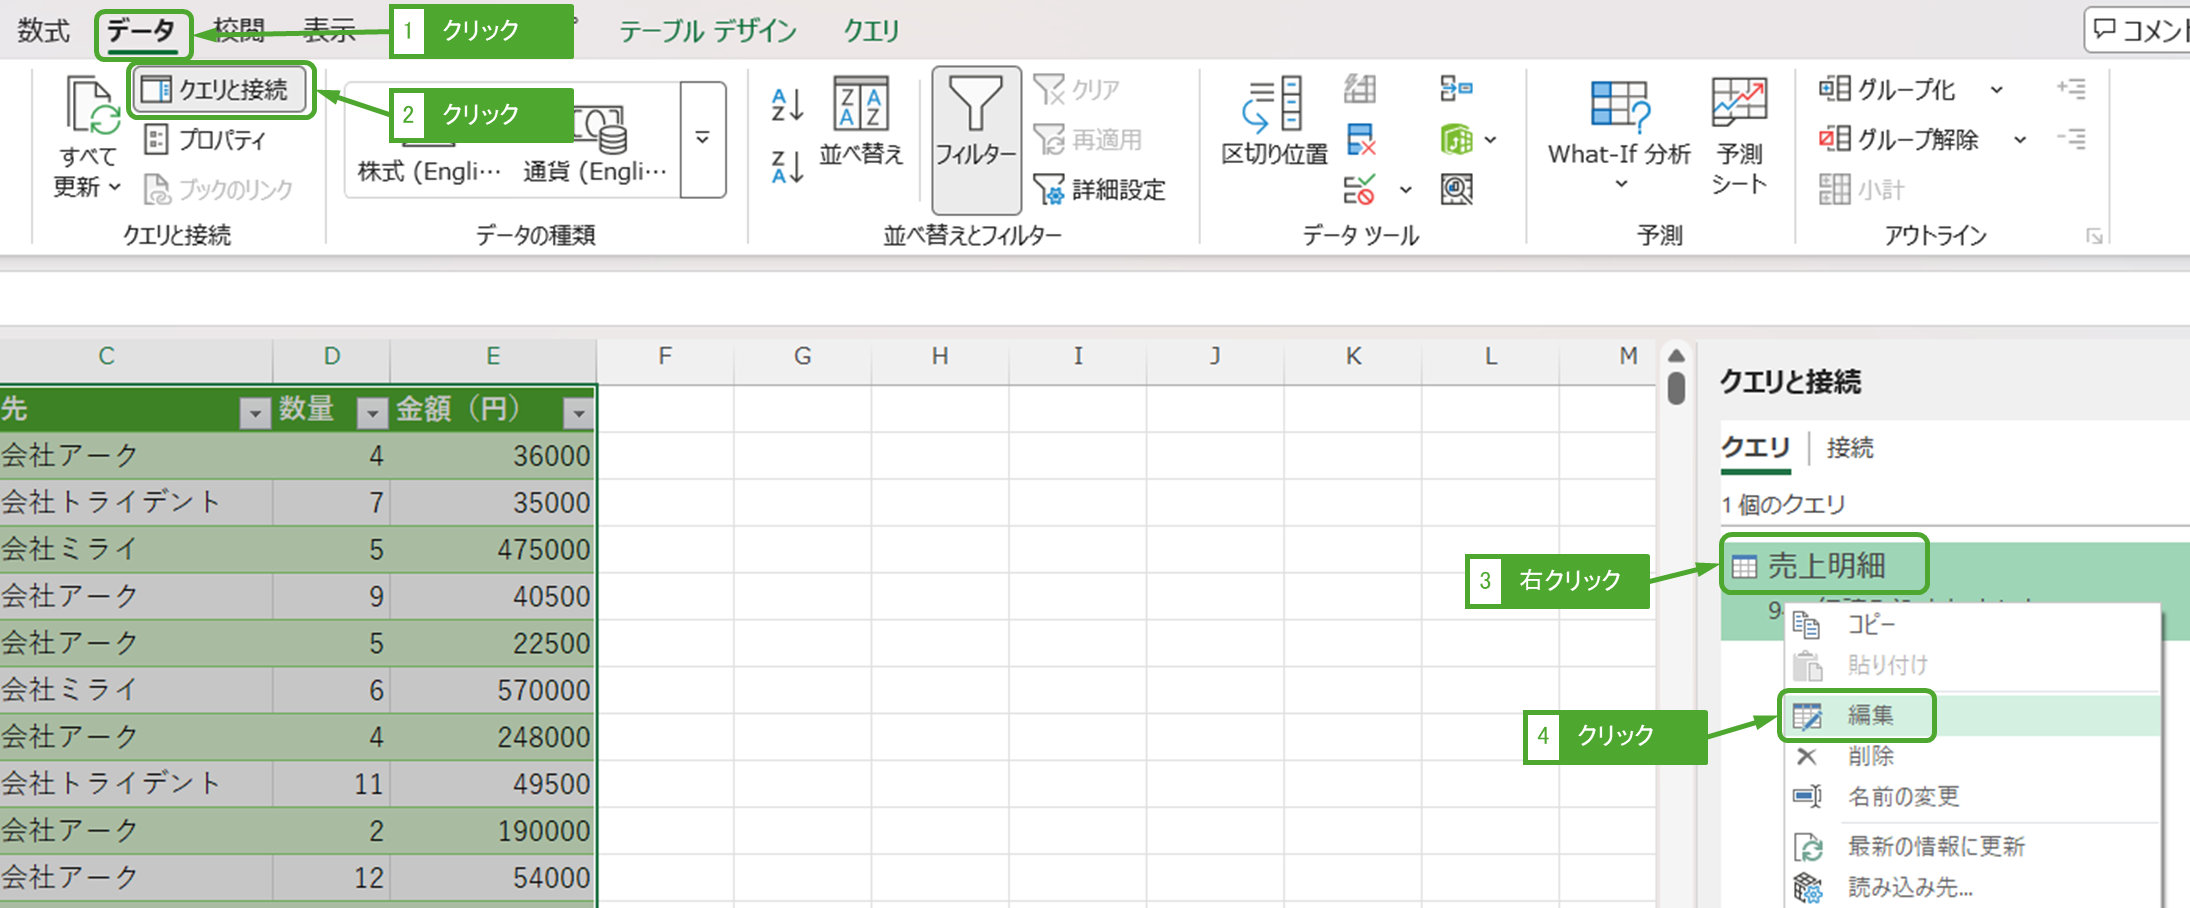Click the 予測シート forecast icon
2190x908 pixels.
click(1739, 104)
